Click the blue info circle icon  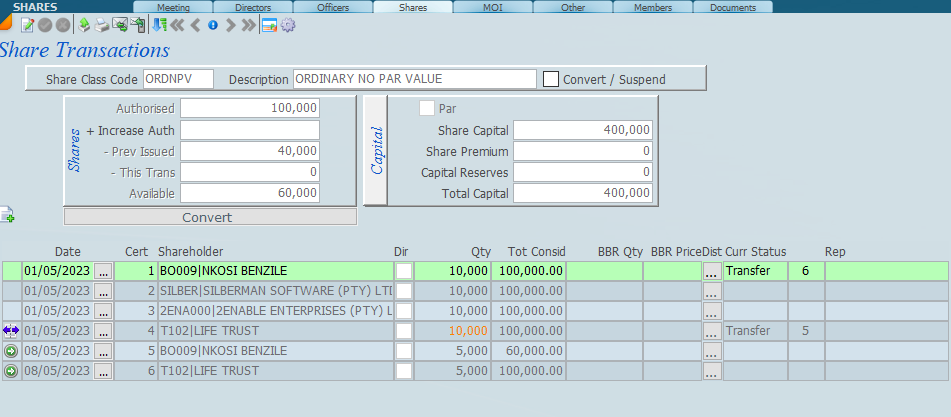213,25
